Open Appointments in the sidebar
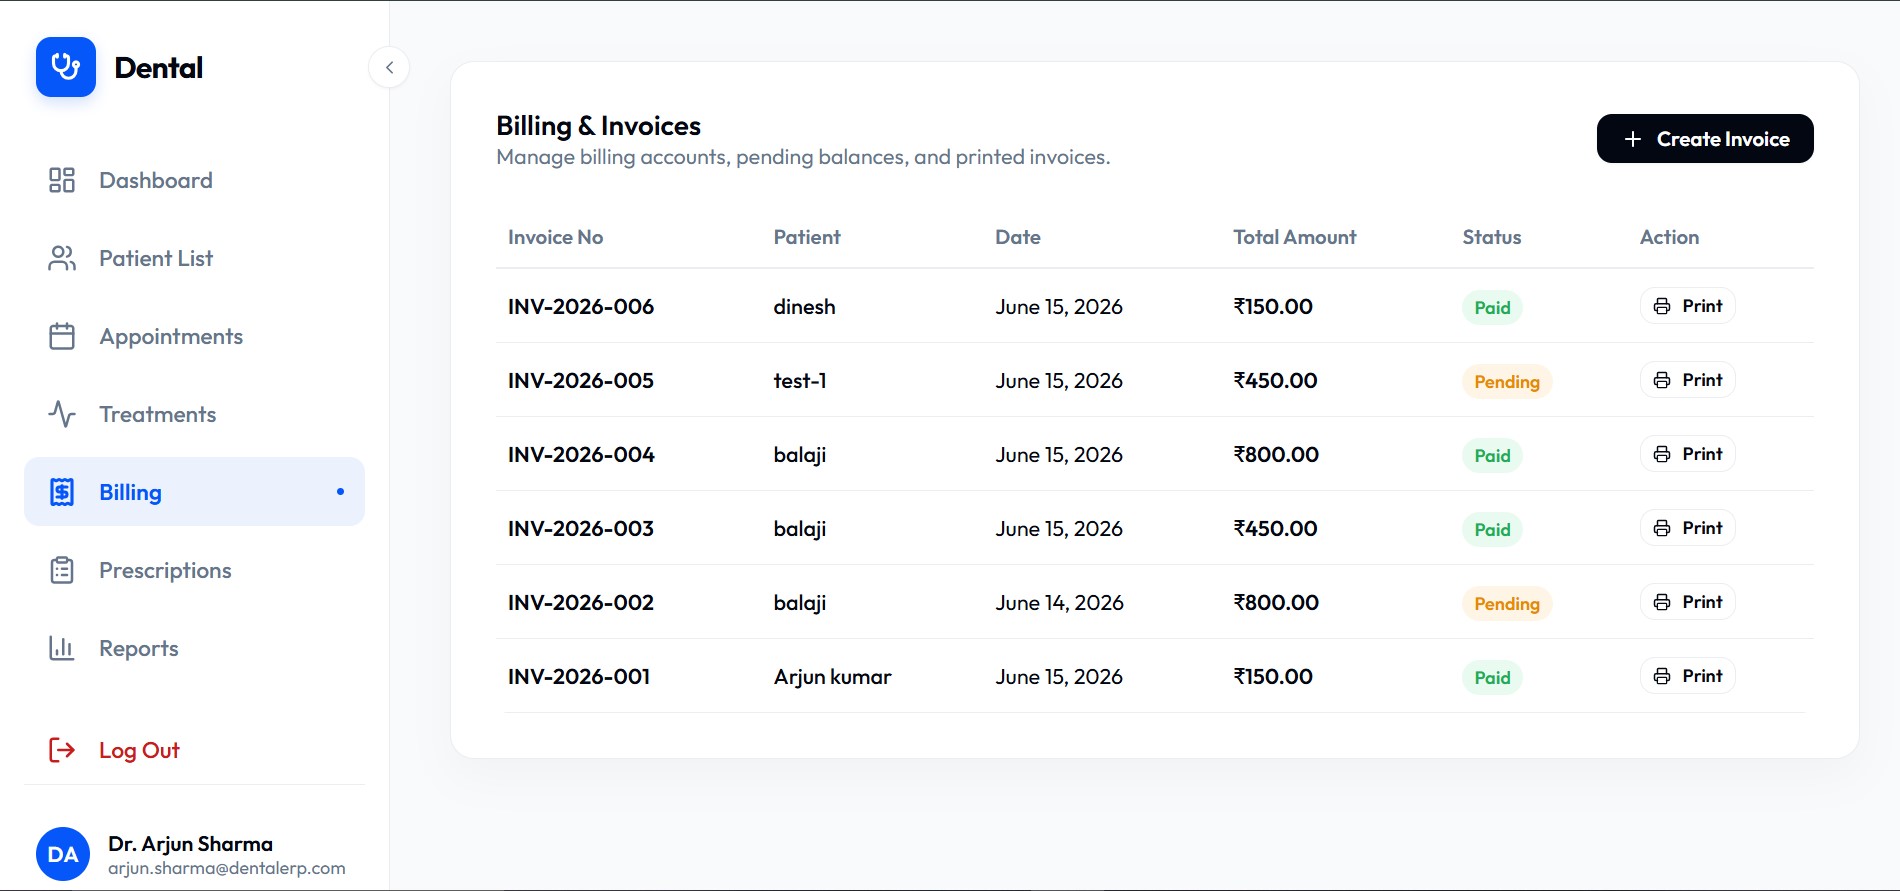 (194, 336)
